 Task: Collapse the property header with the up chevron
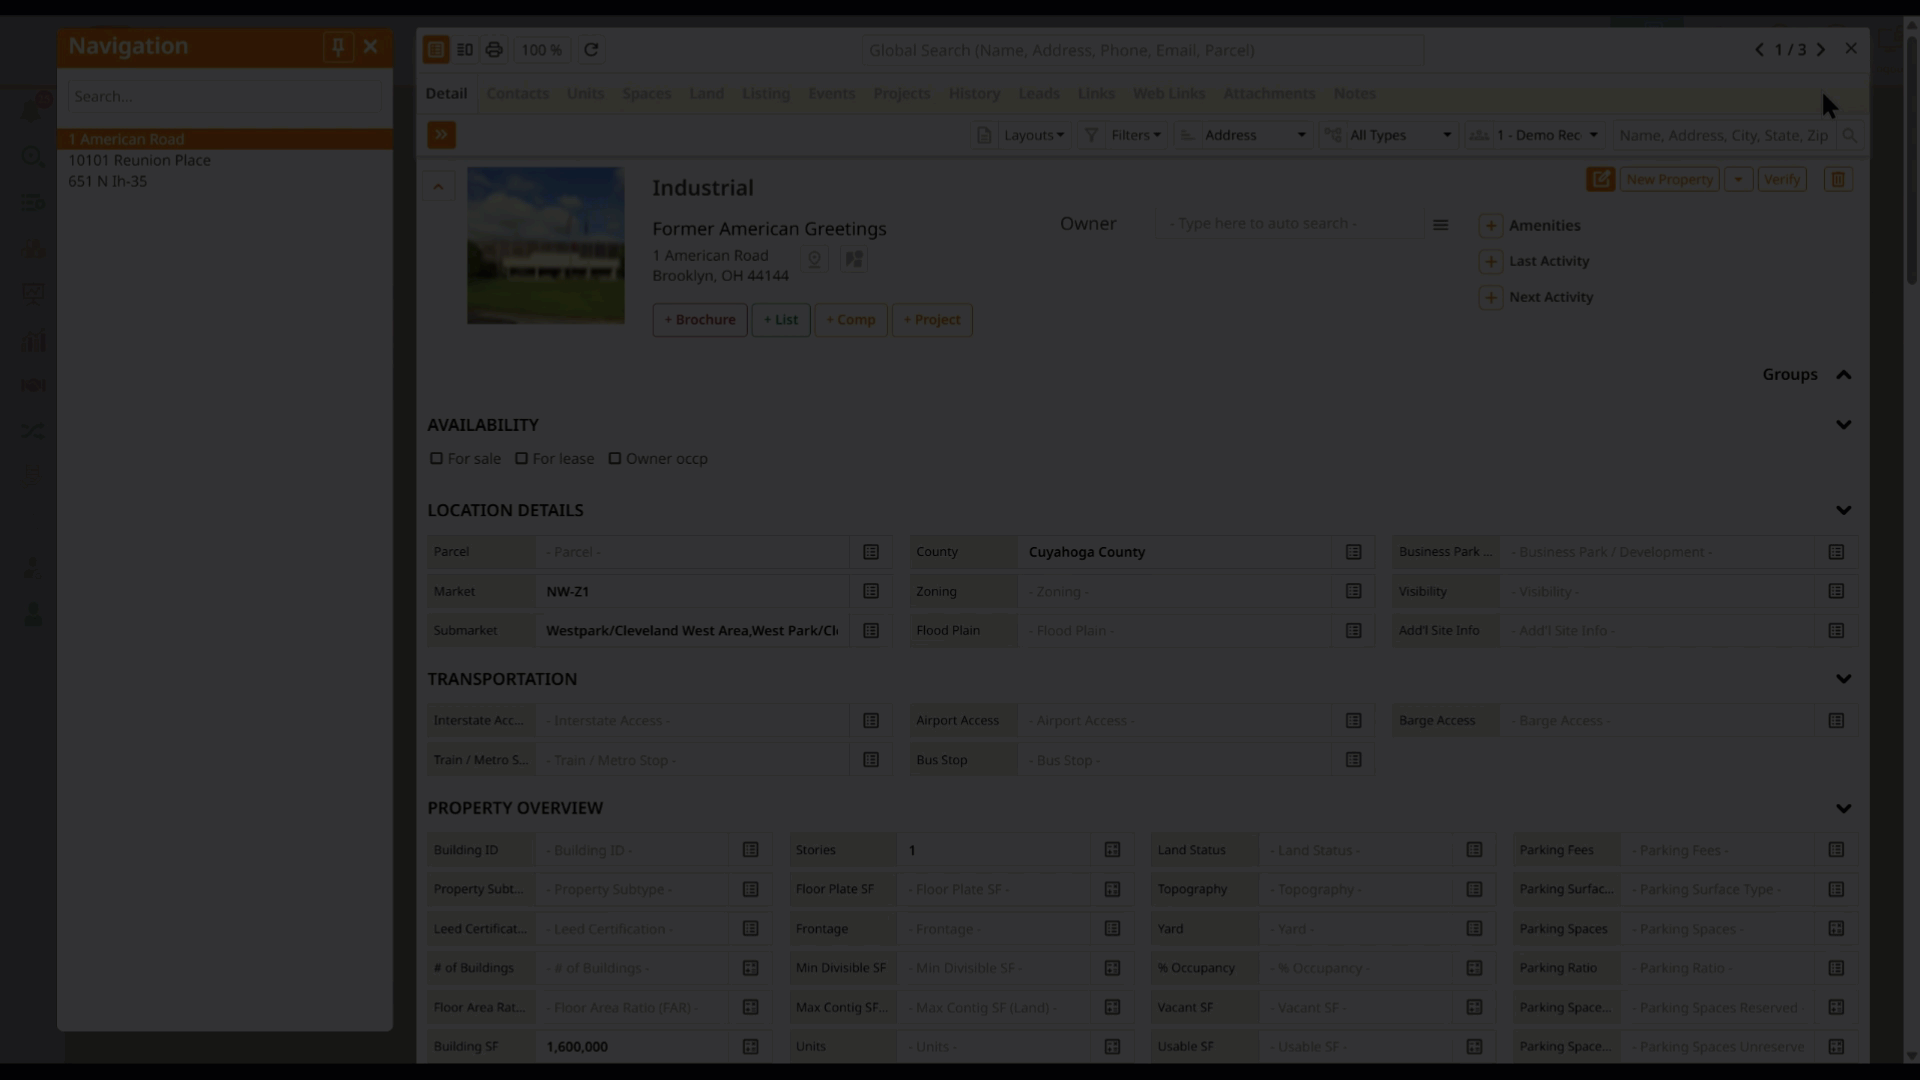438,187
